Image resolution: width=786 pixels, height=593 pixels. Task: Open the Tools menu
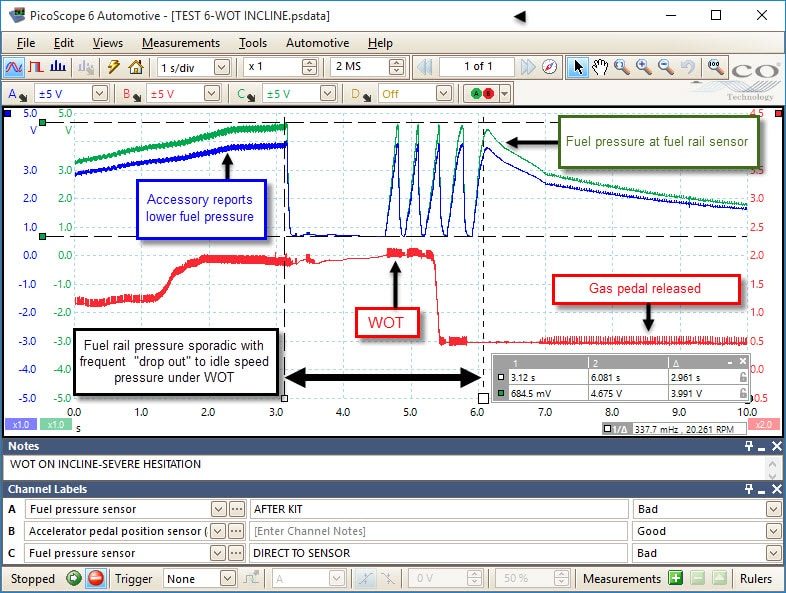[x=253, y=43]
